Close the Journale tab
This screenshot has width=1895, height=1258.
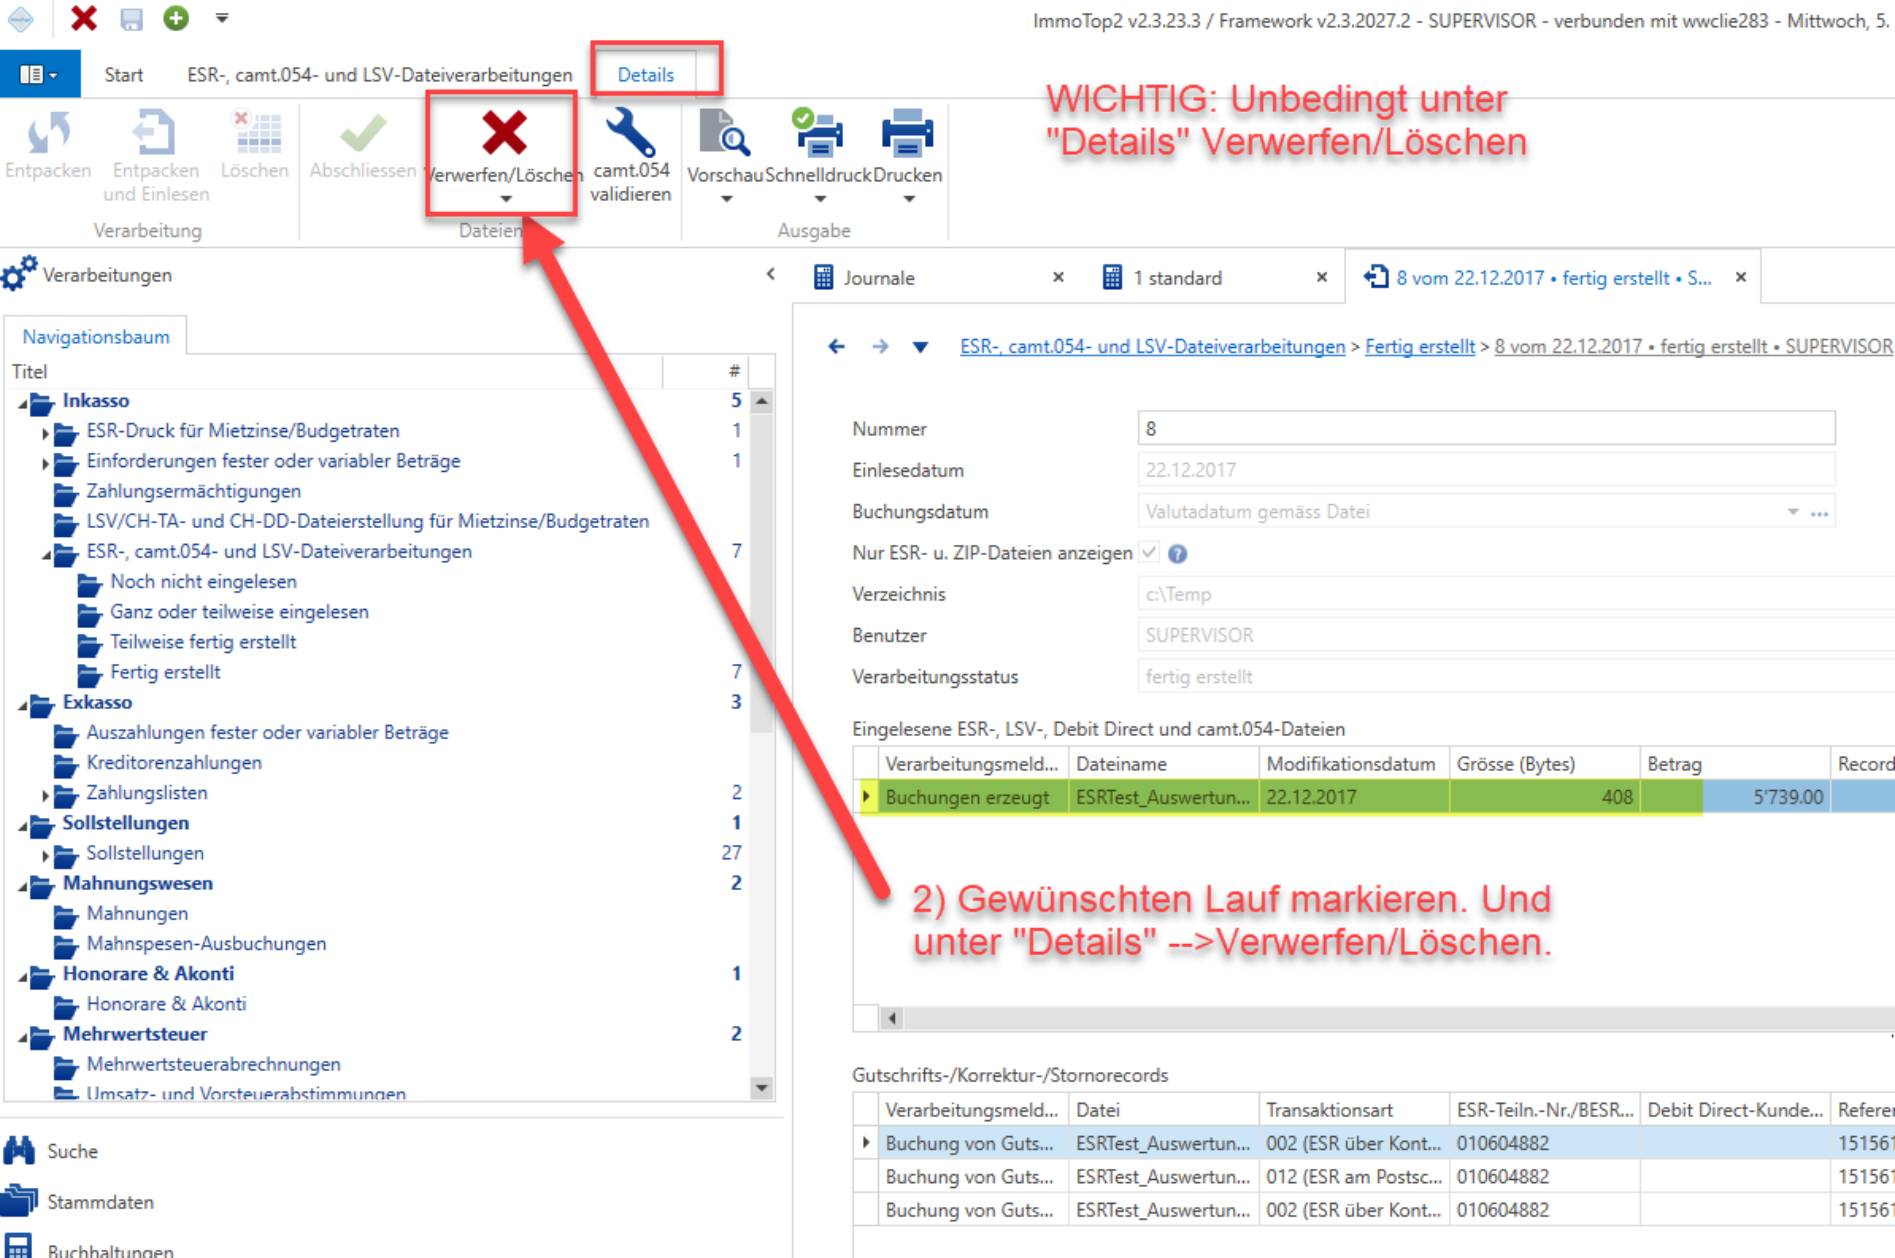tap(1058, 277)
